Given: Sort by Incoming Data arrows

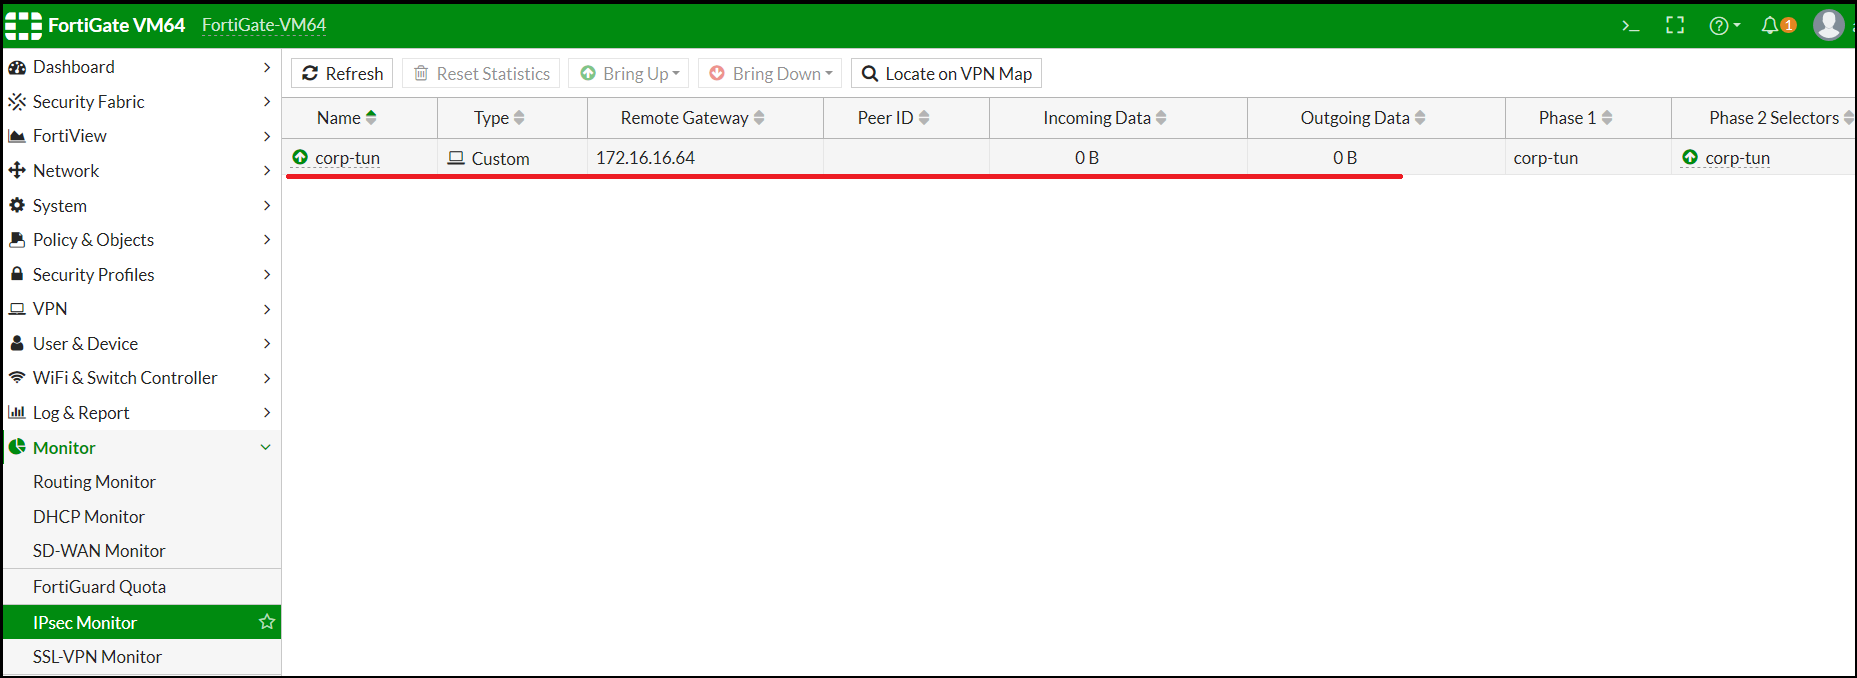Looking at the screenshot, I should (1161, 118).
